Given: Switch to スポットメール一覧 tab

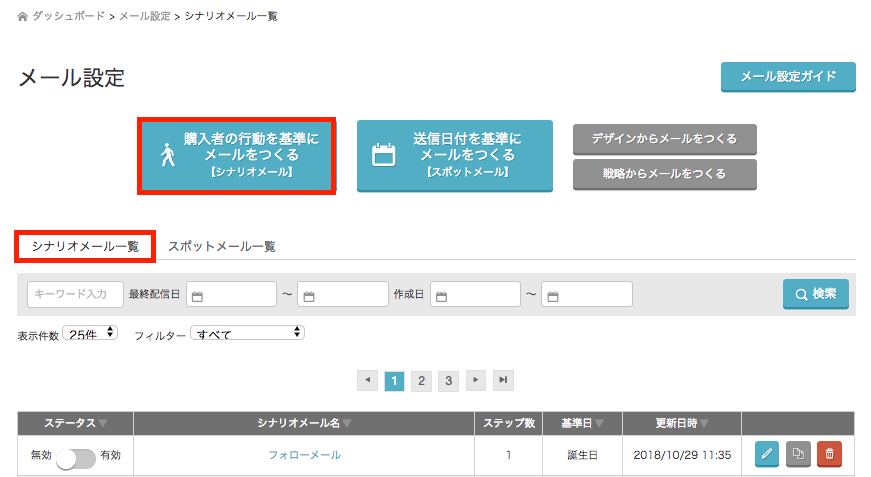Looking at the screenshot, I should click(222, 246).
